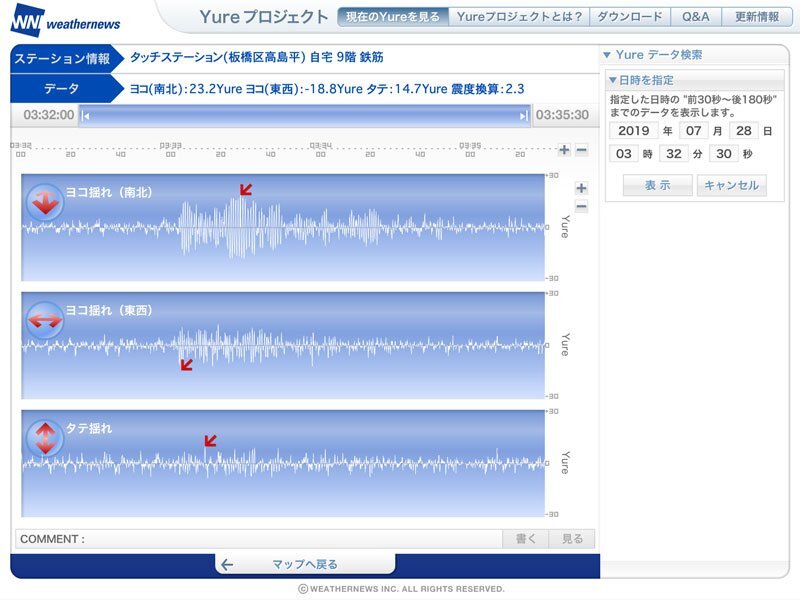Open the 更新情報 tab
Screen dimensions: 800x600
pyautogui.click(x=757, y=17)
